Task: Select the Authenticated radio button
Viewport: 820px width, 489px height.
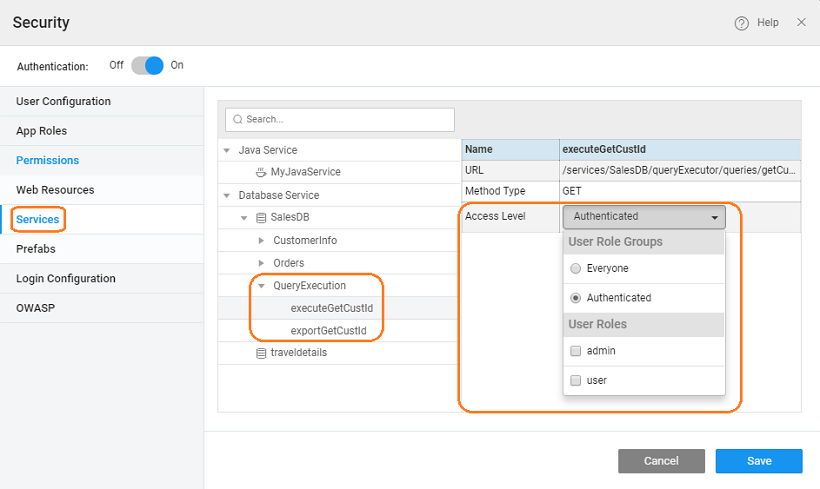Action: click(575, 298)
